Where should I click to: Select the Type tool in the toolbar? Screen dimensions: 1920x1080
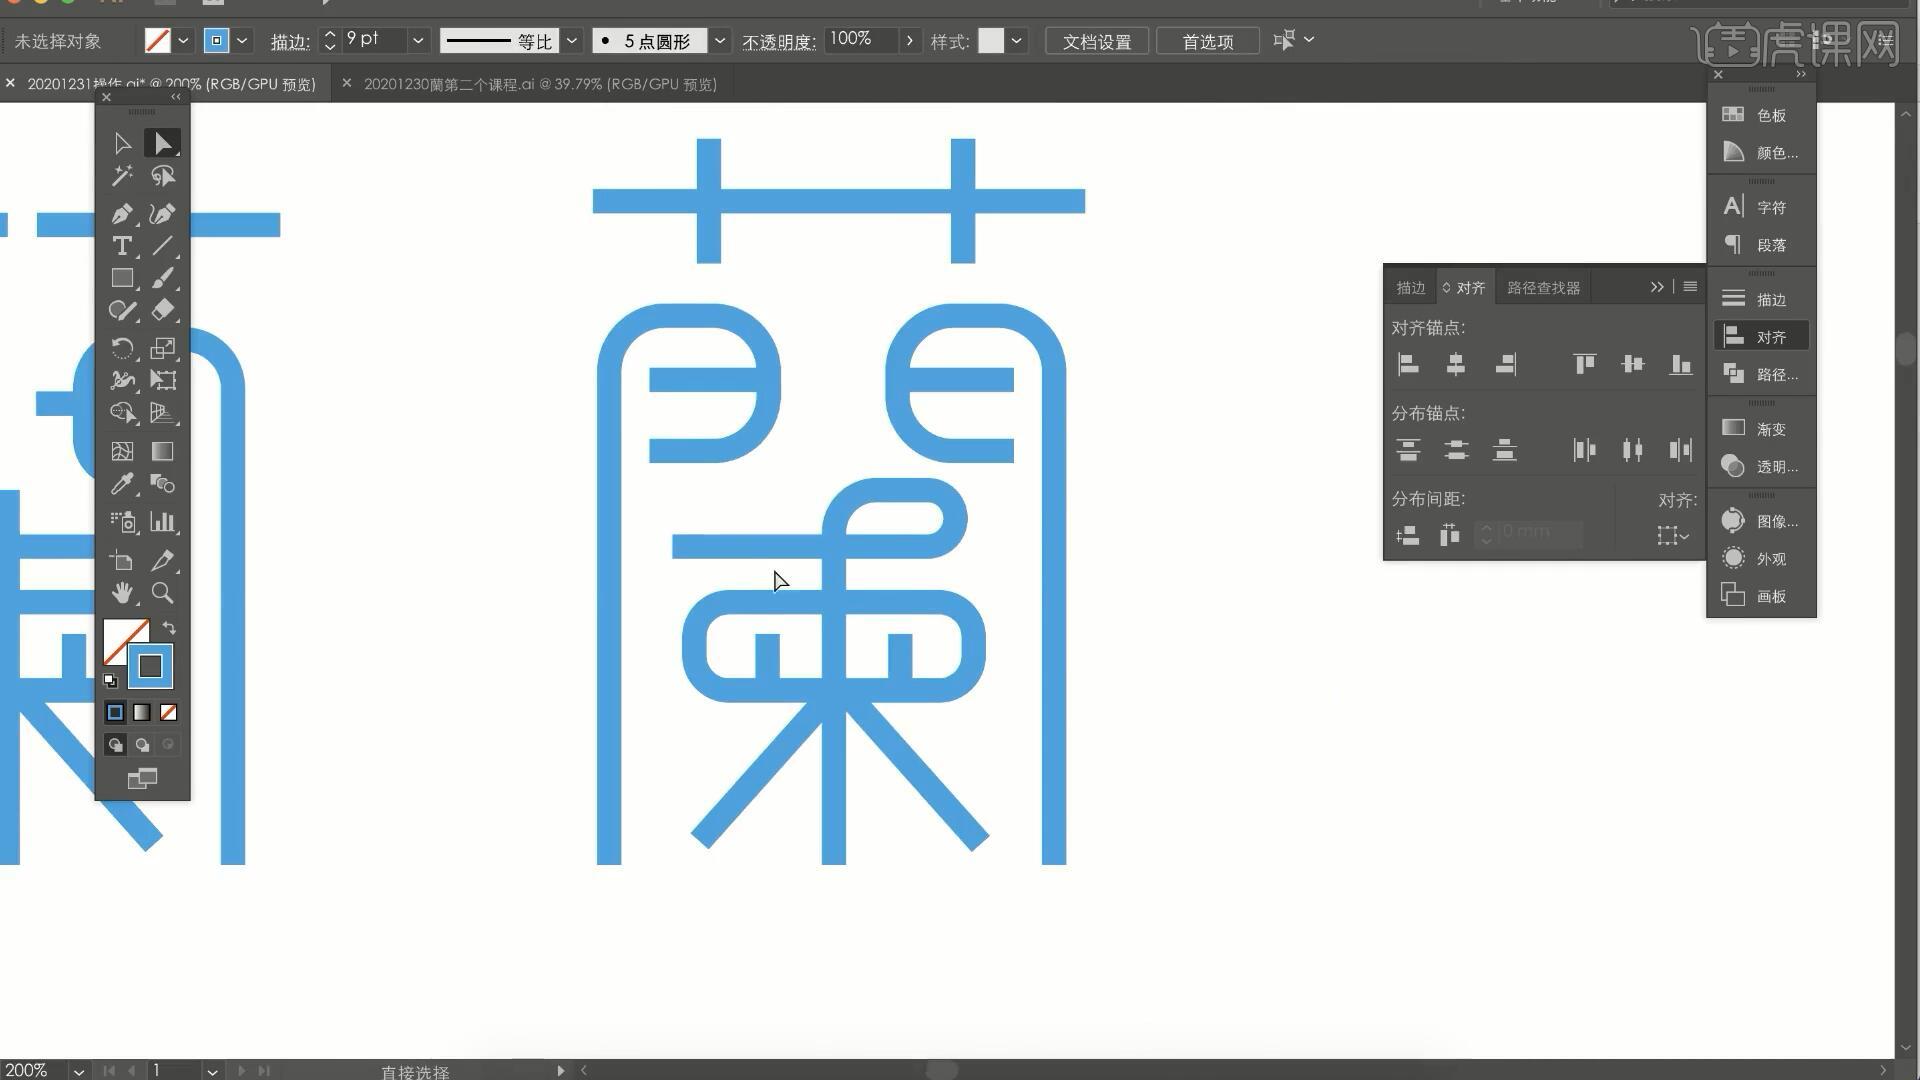[x=123, y=247]
